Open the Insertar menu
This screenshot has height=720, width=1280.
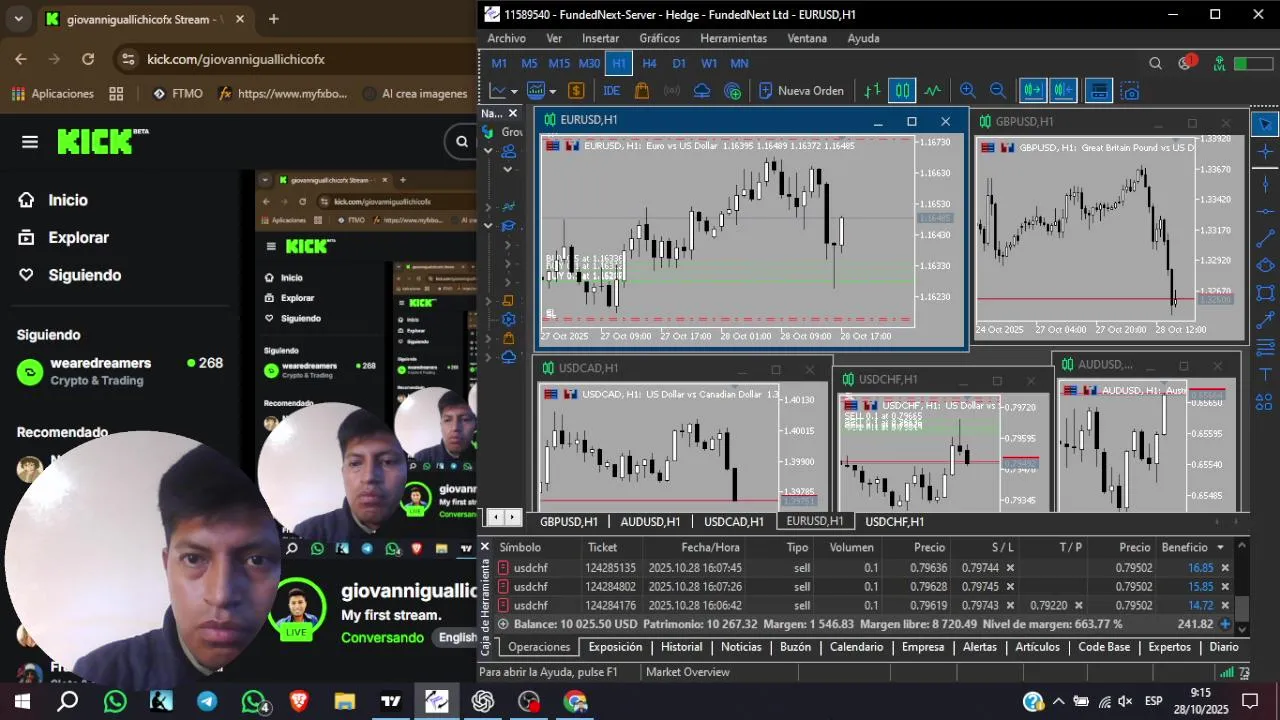coord(600,38)
